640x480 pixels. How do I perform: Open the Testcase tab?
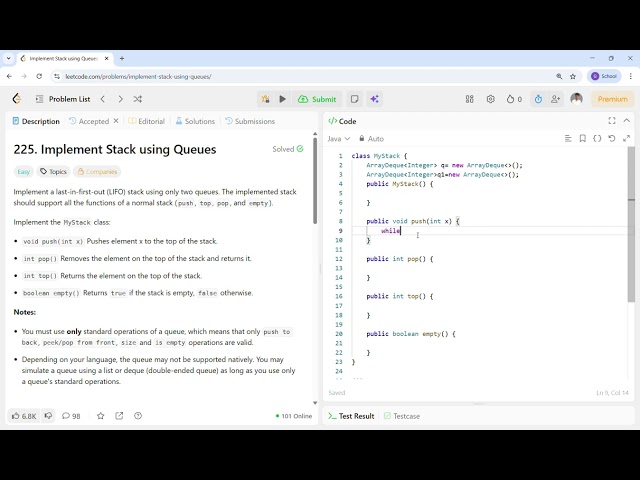click(x=402, y=416)
